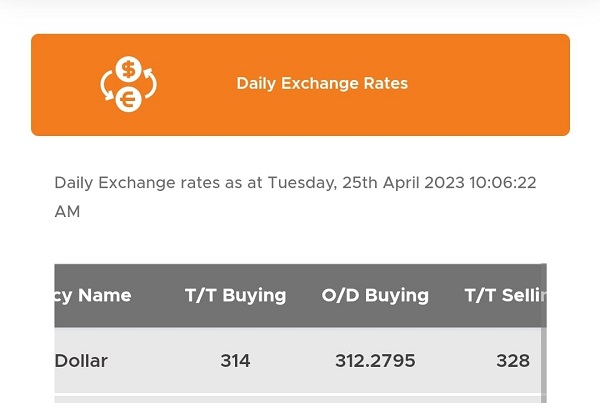Viewport: 600px width, 403px height.
Task: Click the dollar coin symbol
Action: [129, 69]
